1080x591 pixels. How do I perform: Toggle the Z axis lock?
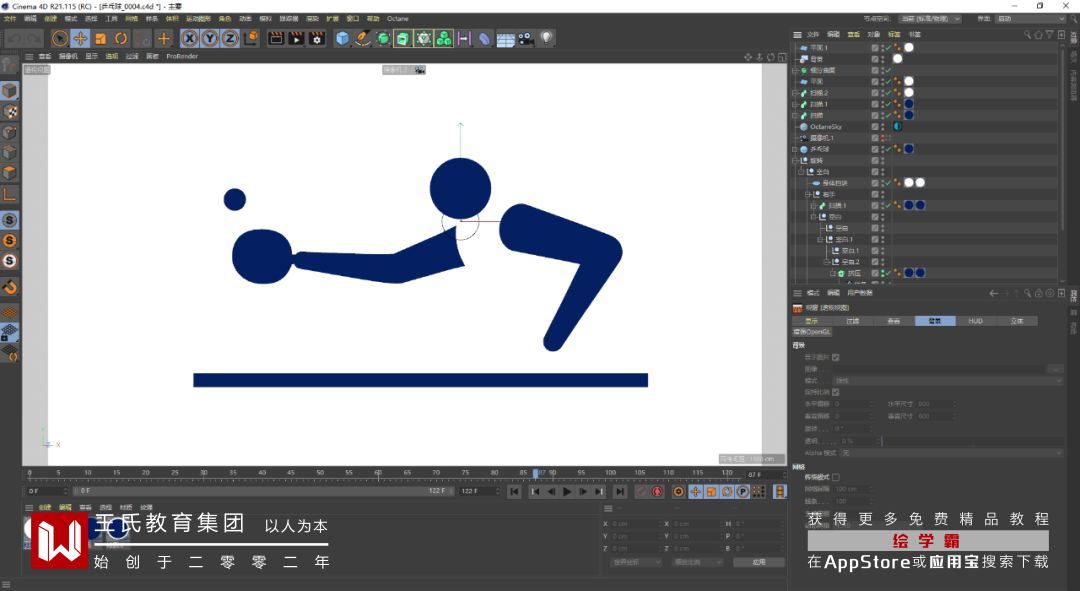click(x=230, y=39)
